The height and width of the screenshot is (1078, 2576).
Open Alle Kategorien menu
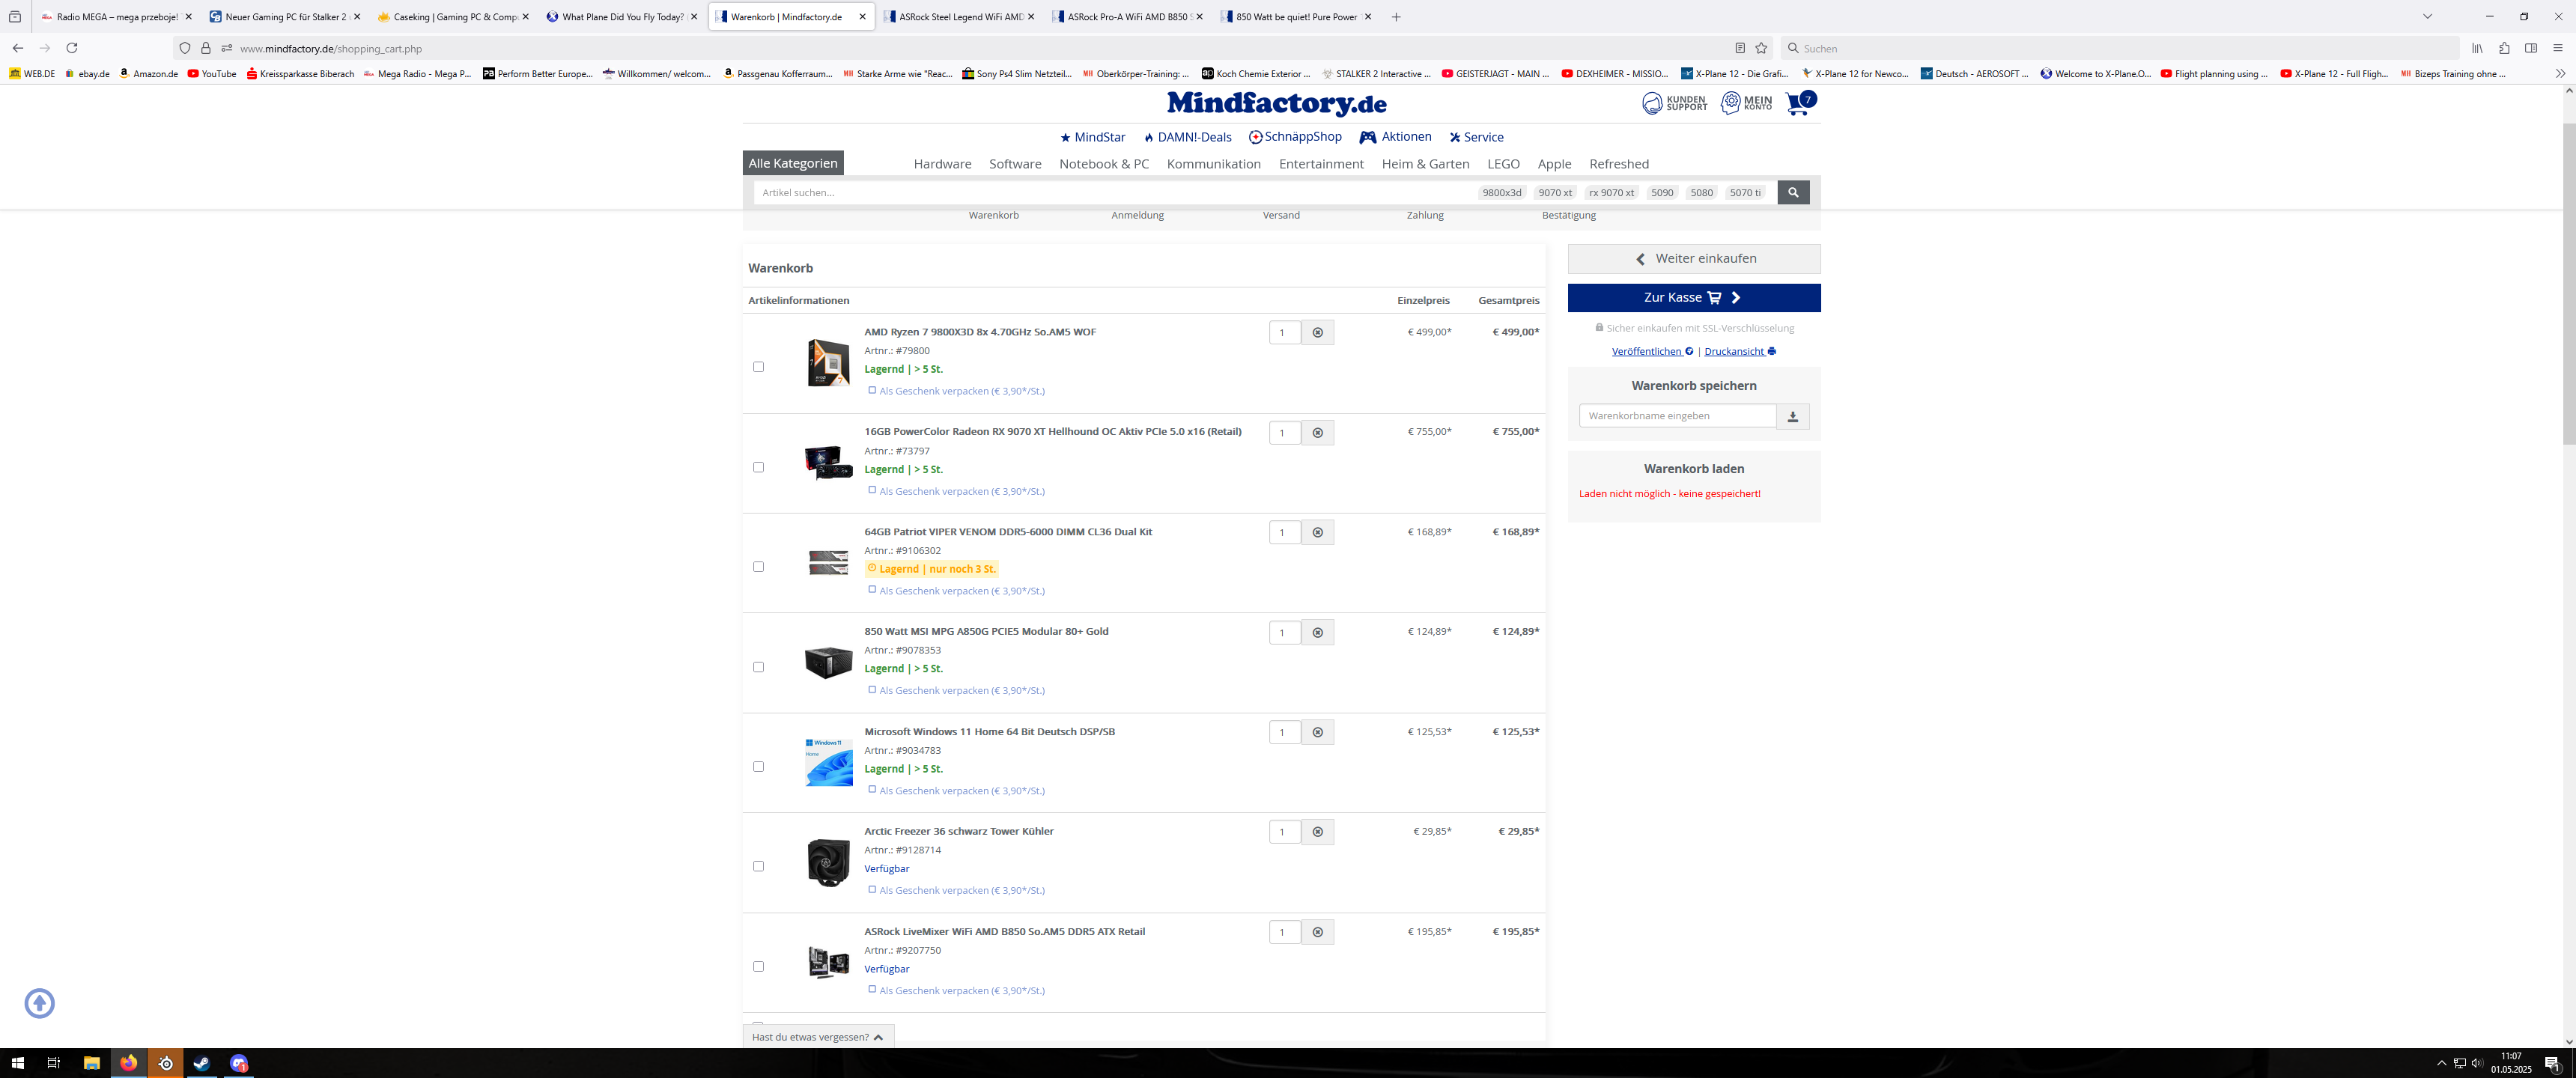[x=792, y=163]
